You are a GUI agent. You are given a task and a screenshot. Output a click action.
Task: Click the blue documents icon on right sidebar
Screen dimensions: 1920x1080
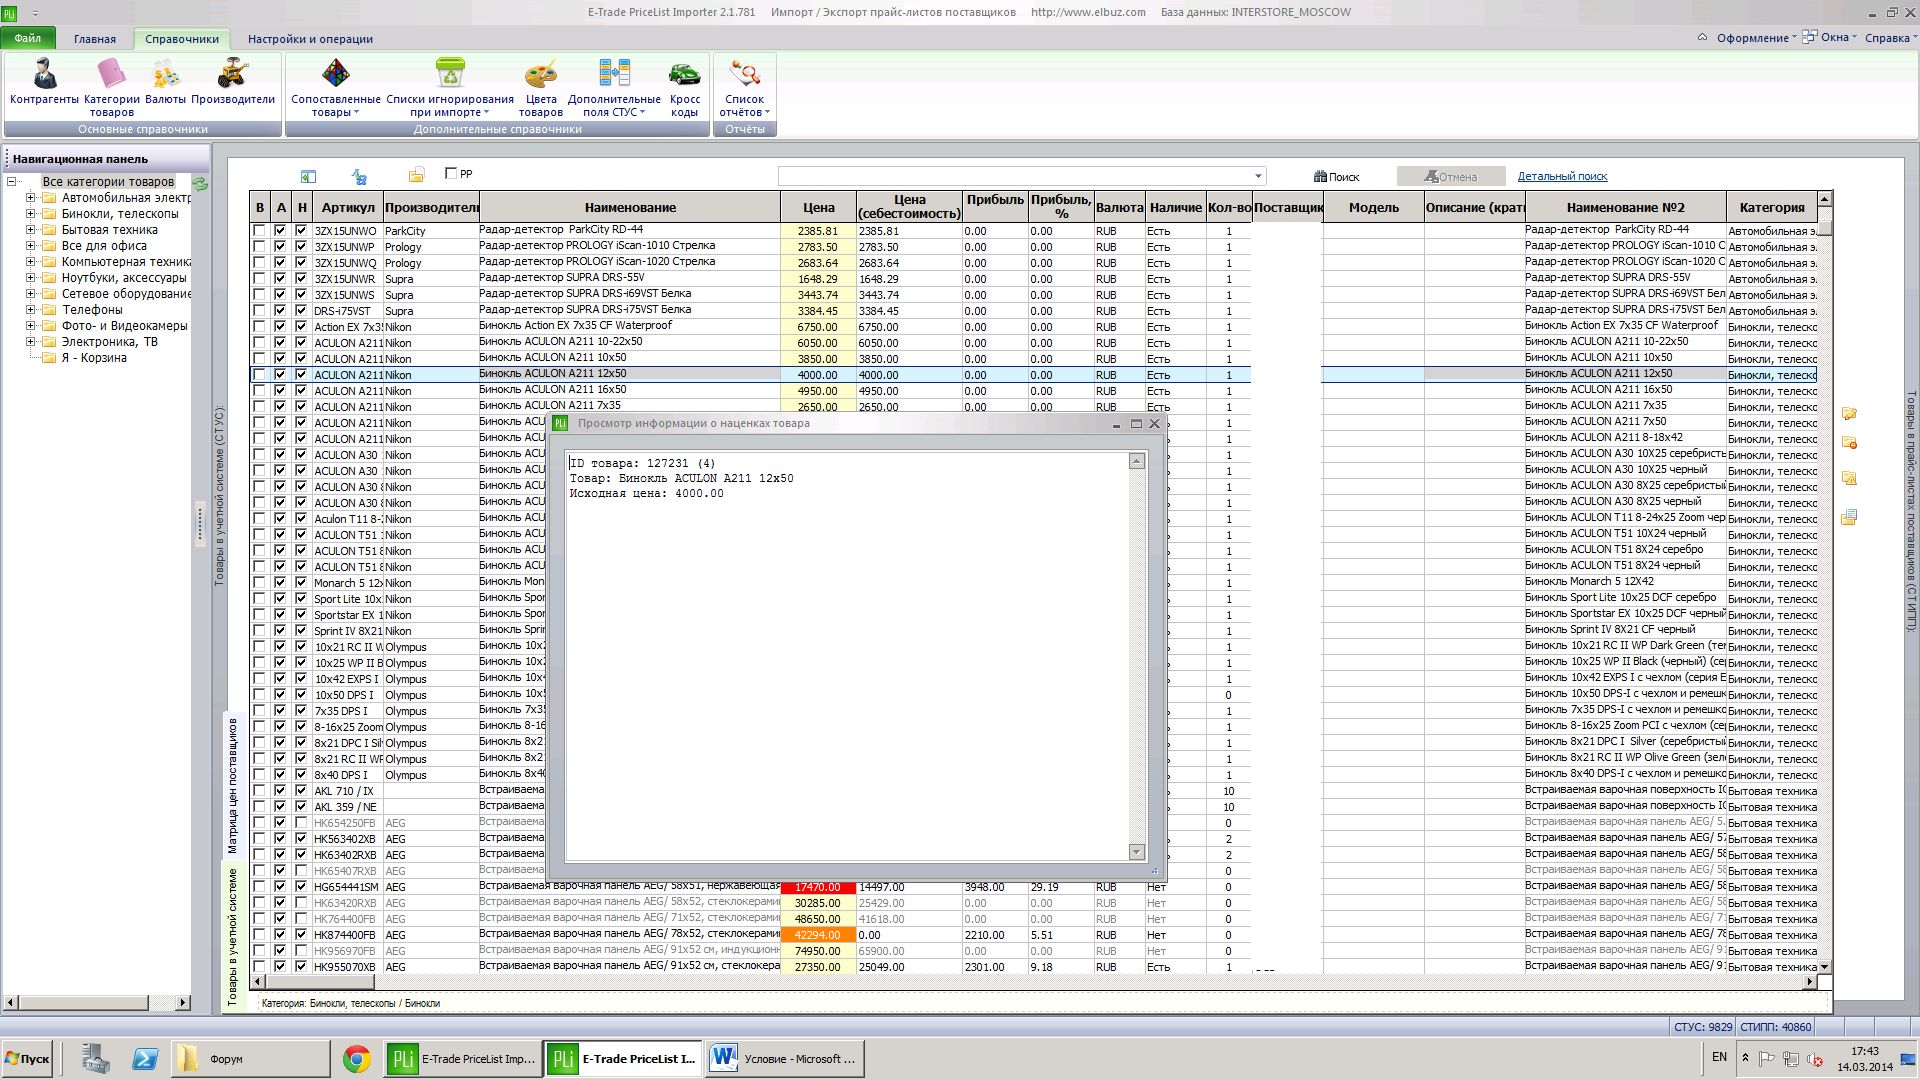(1849, 517)
